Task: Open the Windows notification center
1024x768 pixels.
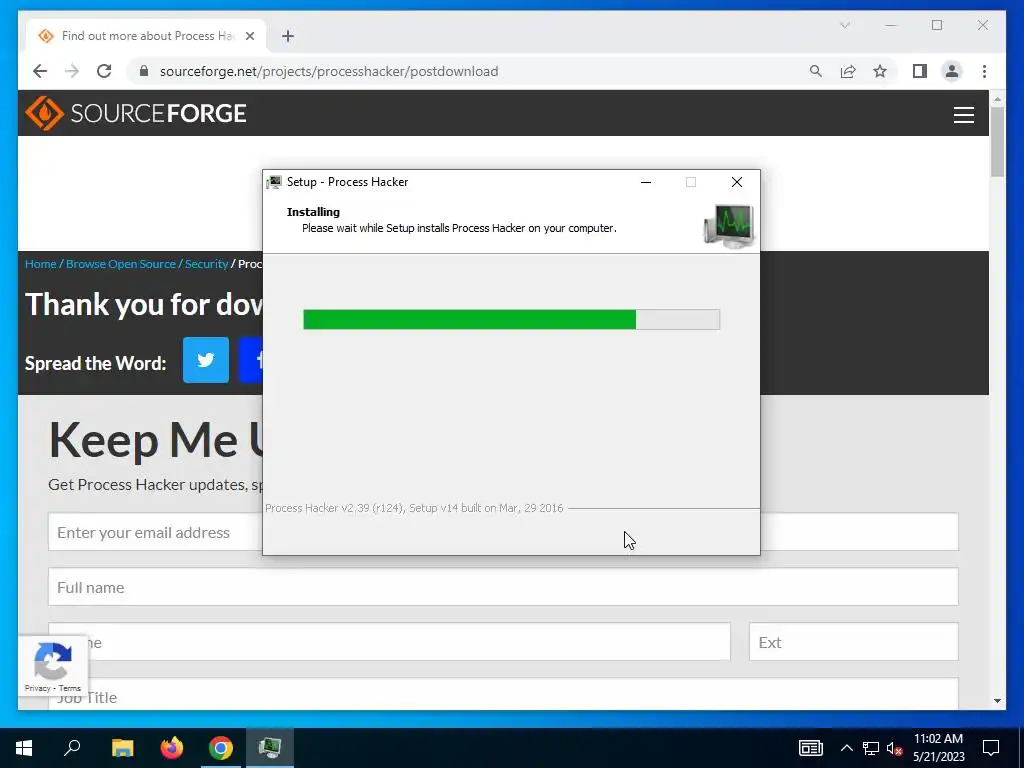Action: click(991, 748)
